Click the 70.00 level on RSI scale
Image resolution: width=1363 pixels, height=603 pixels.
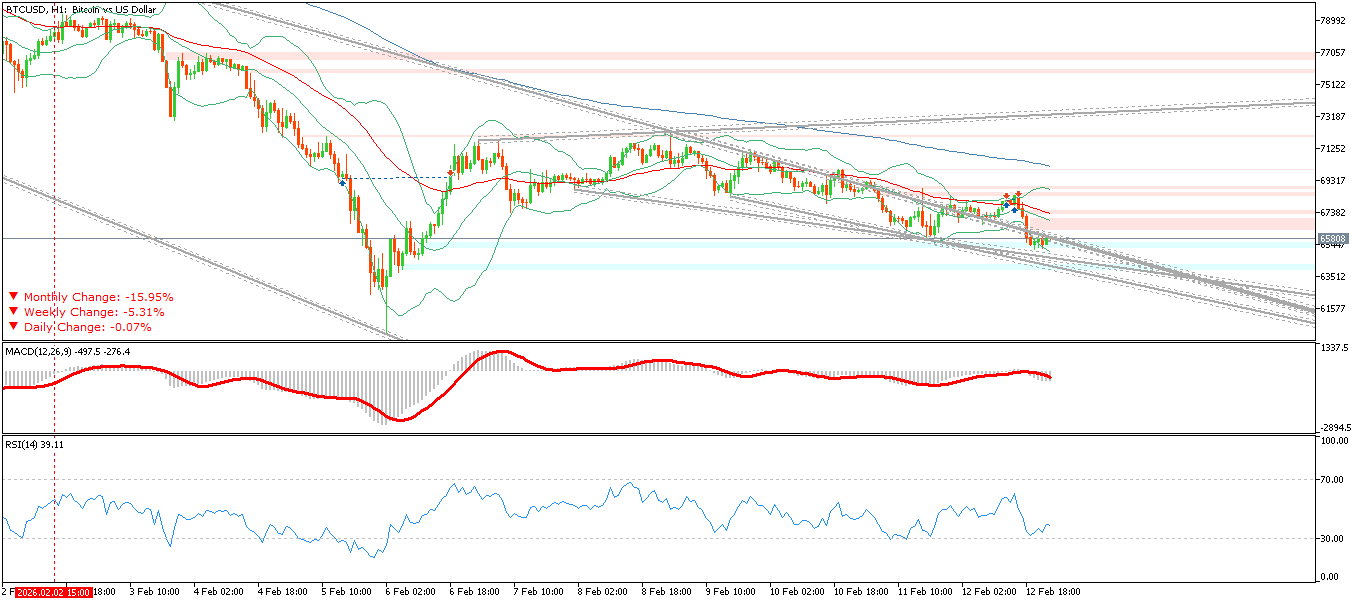(x=1333, y=480)
